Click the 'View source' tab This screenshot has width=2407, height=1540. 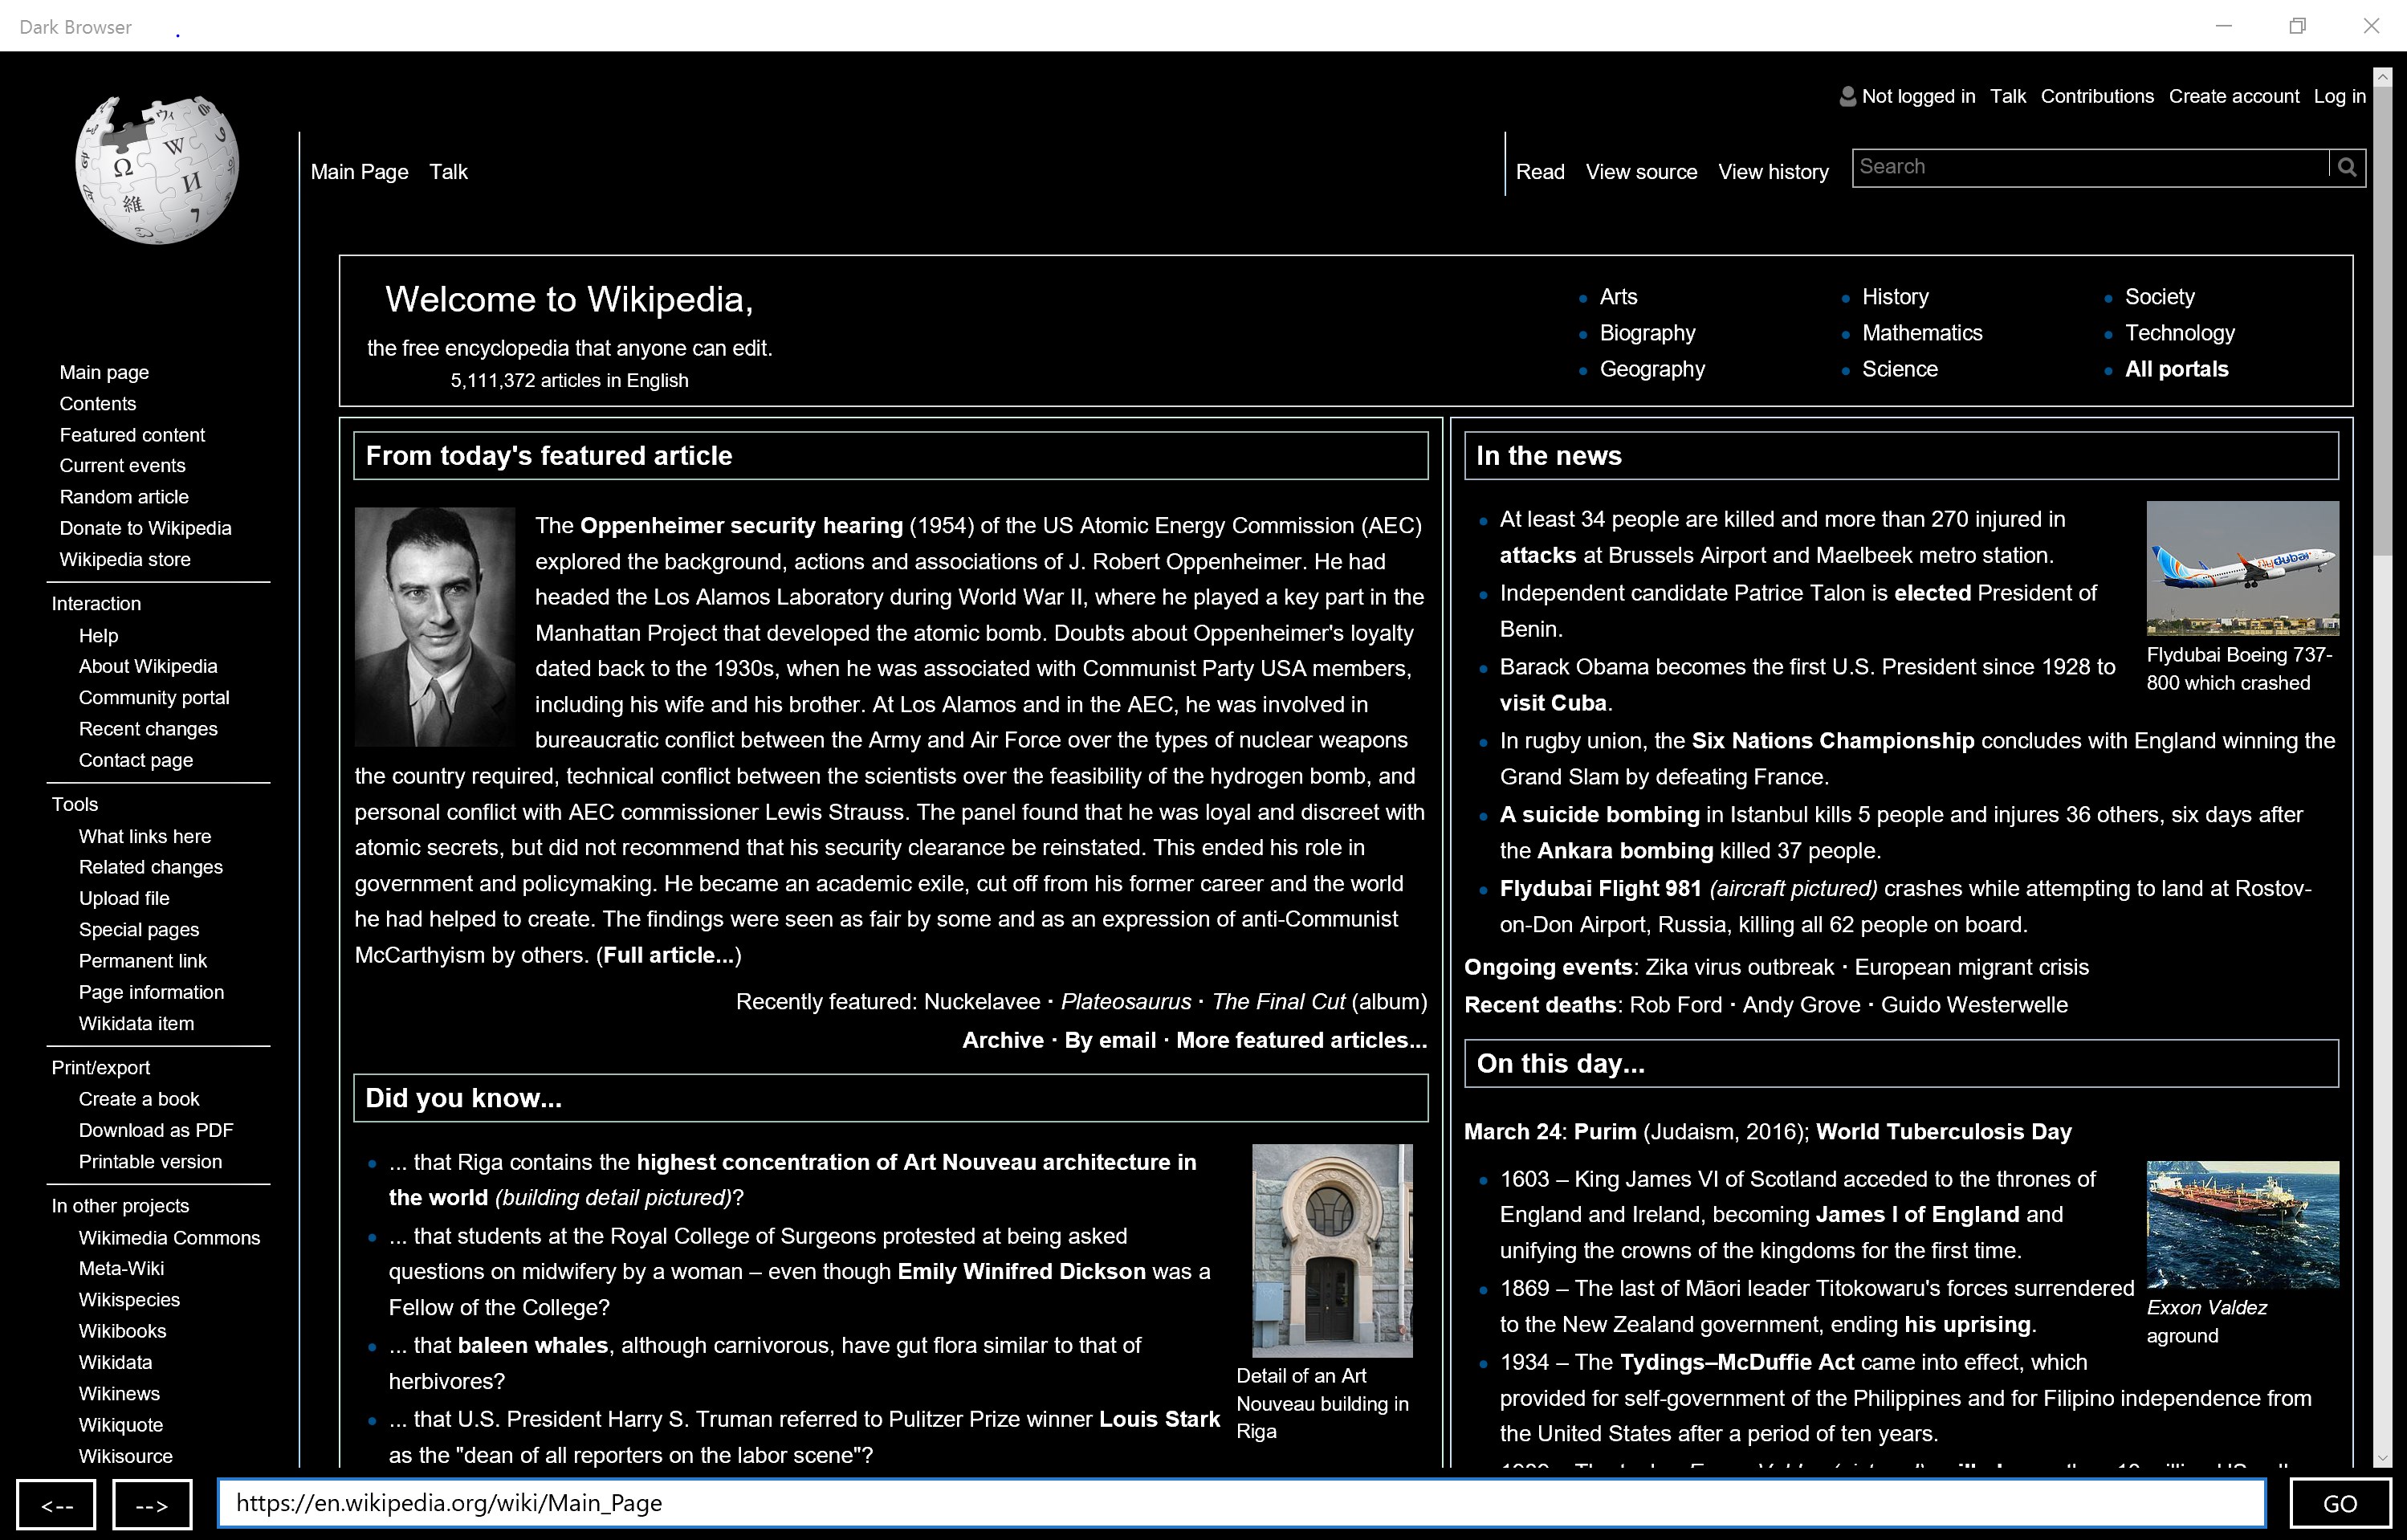[x=1639, y=172]
